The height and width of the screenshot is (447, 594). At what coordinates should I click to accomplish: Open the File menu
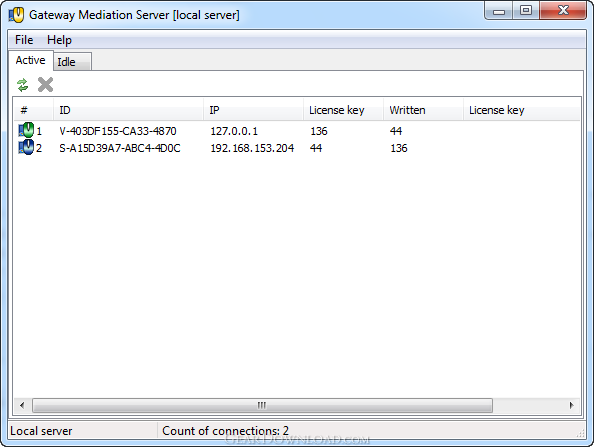coord(24,40)
